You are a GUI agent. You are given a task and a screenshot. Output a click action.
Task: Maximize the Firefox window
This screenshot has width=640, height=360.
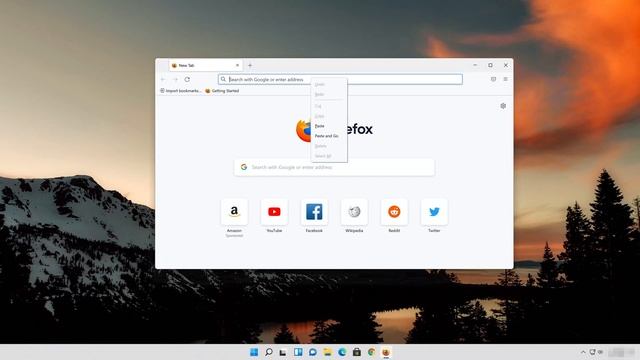490,65
